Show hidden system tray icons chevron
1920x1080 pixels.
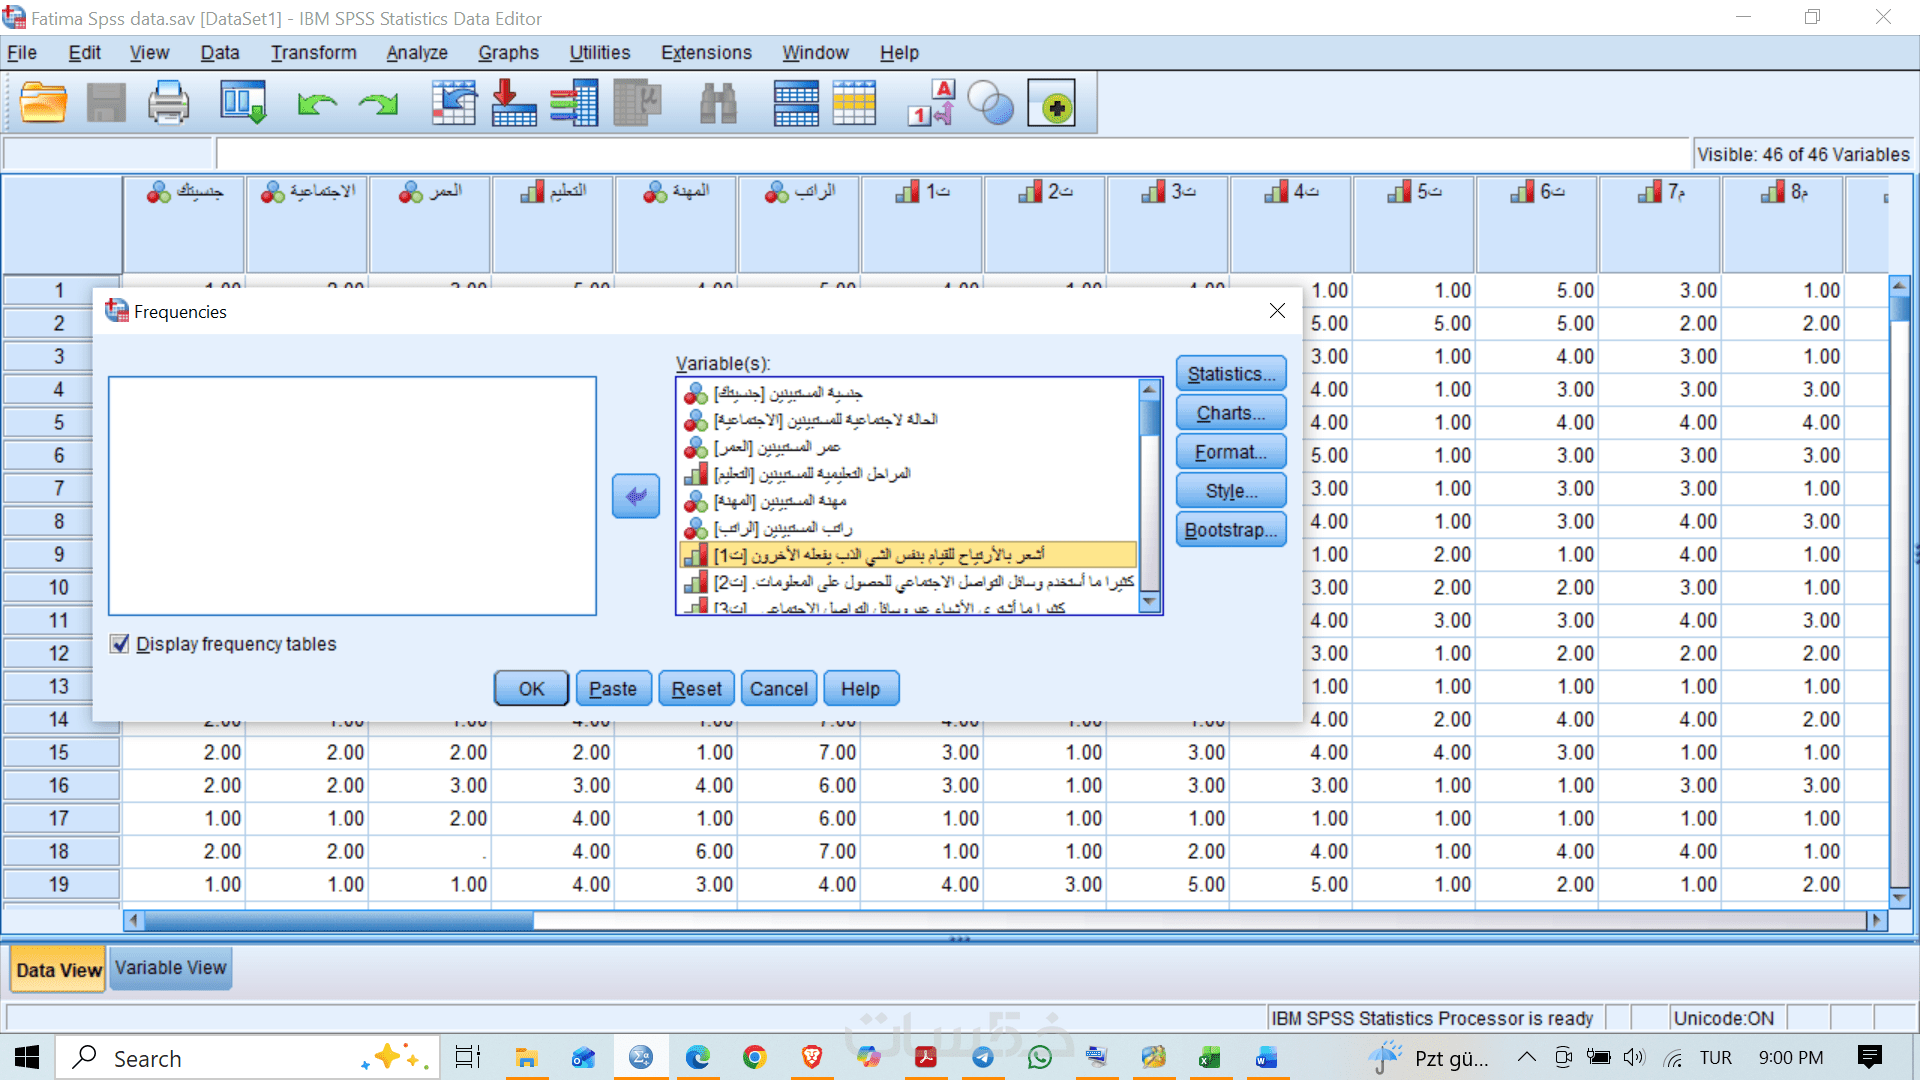tap(1526, 1058)
